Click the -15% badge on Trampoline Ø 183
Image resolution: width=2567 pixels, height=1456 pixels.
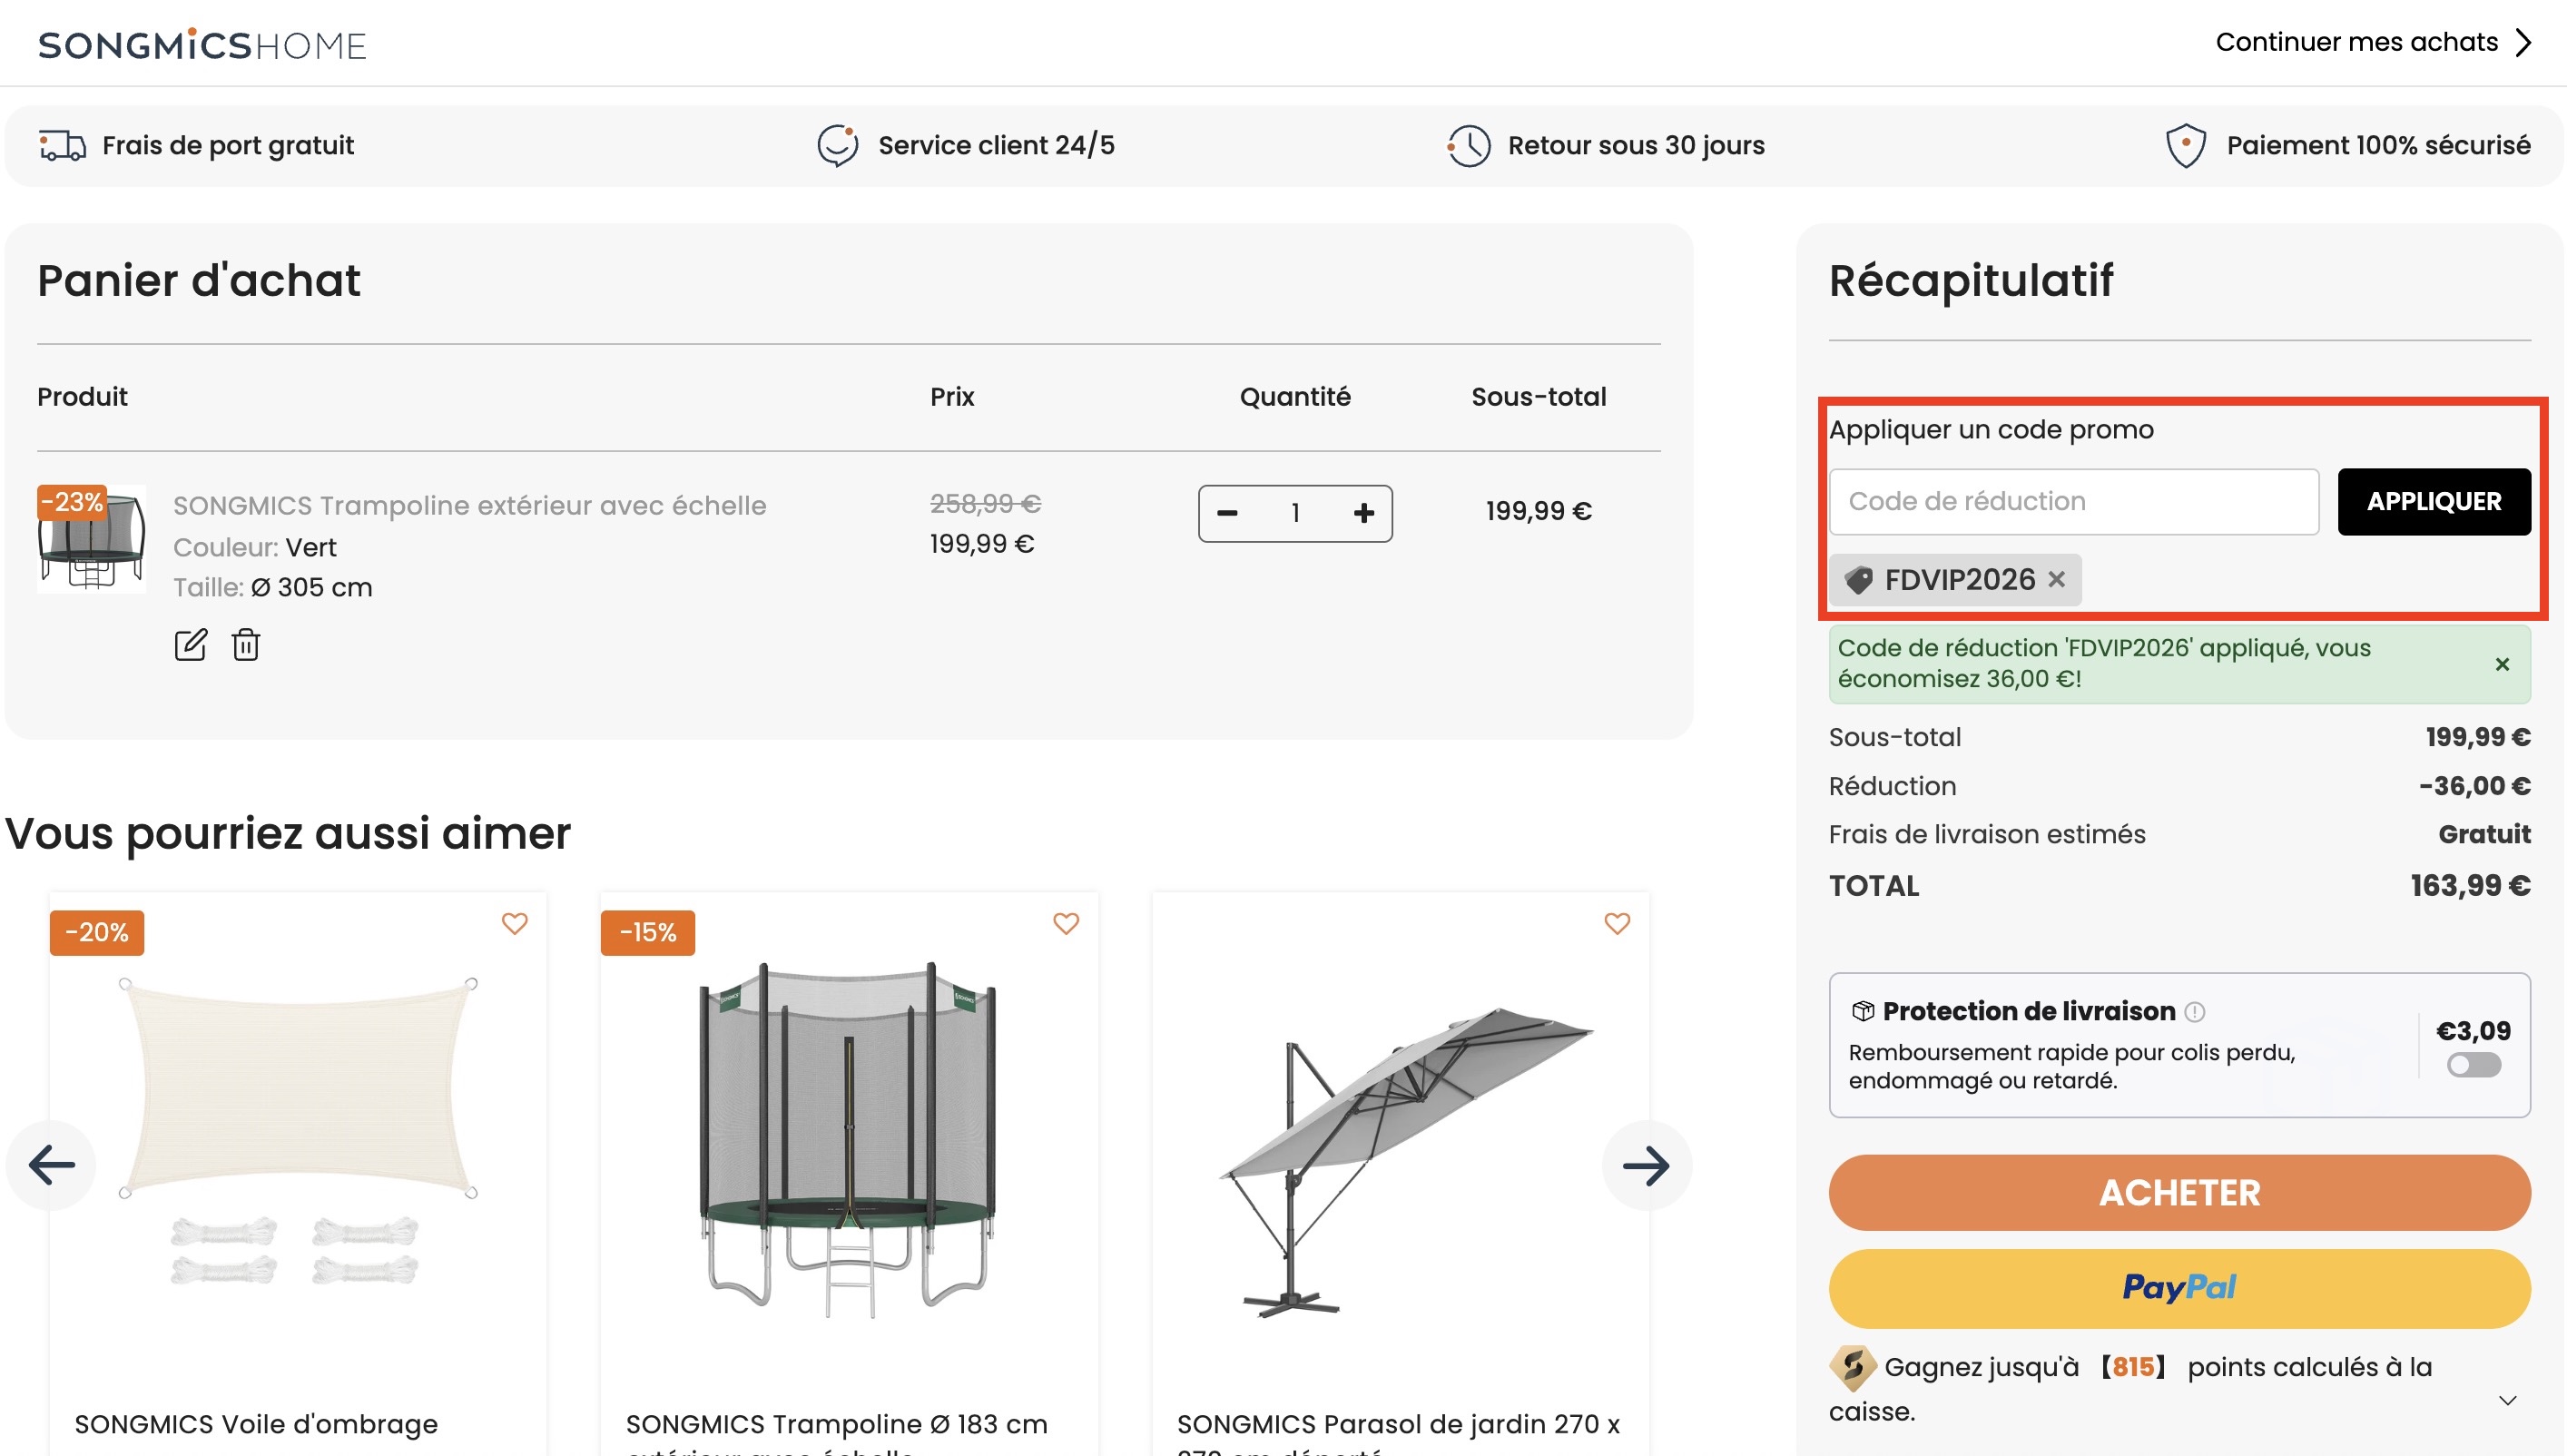tap(648, 932)
